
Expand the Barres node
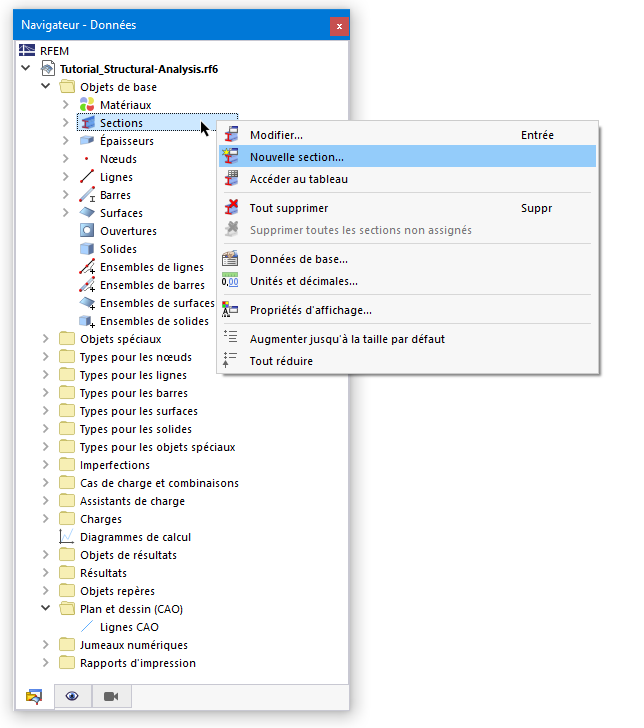[65, 195]
